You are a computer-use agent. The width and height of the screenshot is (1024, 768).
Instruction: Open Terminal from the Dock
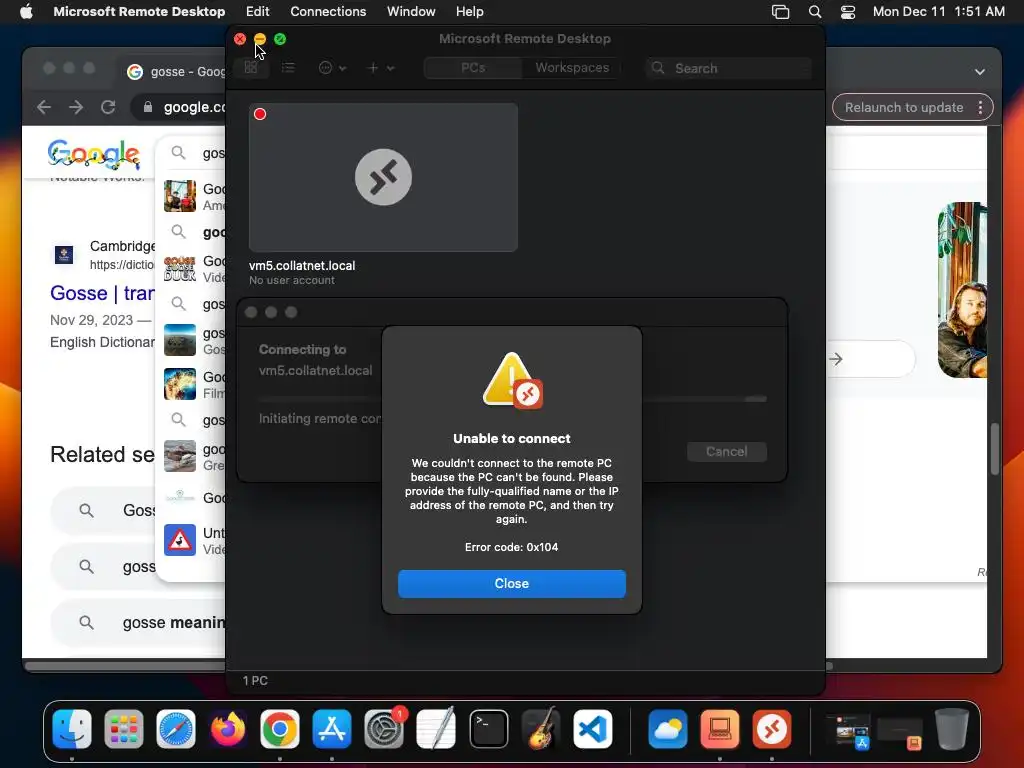(488, 729)
